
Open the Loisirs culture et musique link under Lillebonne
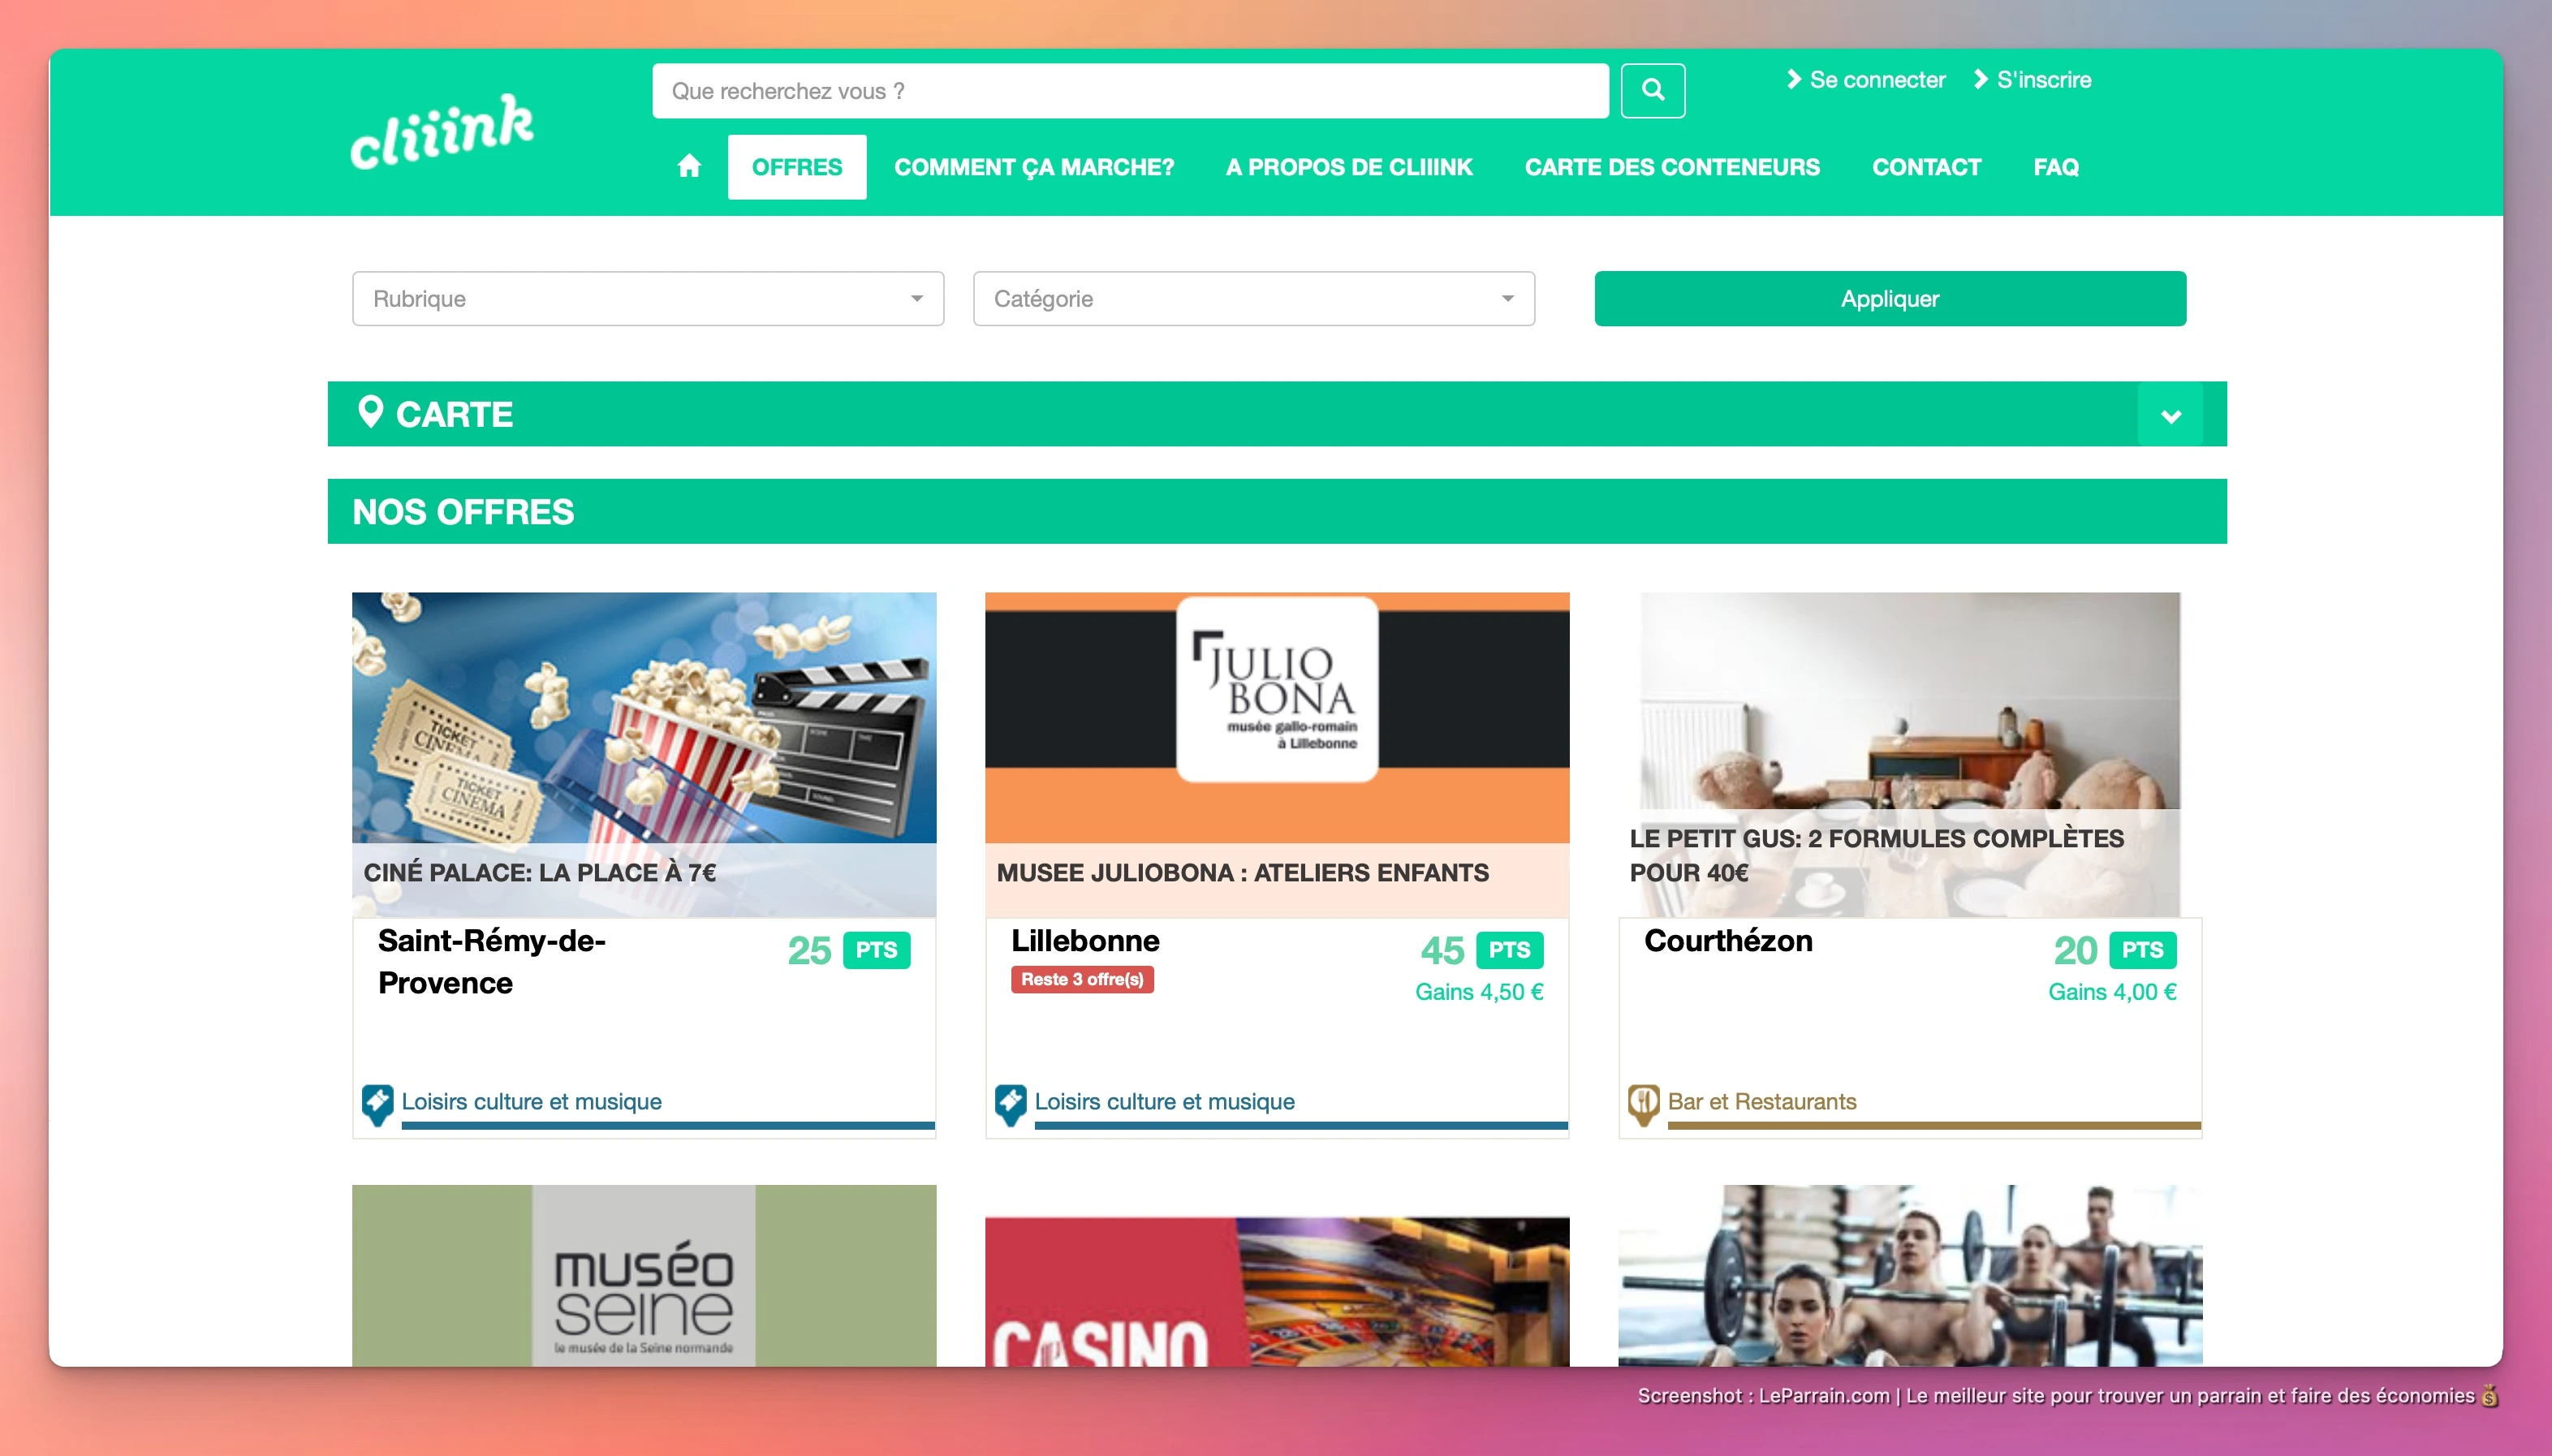coord(1164,1101)
